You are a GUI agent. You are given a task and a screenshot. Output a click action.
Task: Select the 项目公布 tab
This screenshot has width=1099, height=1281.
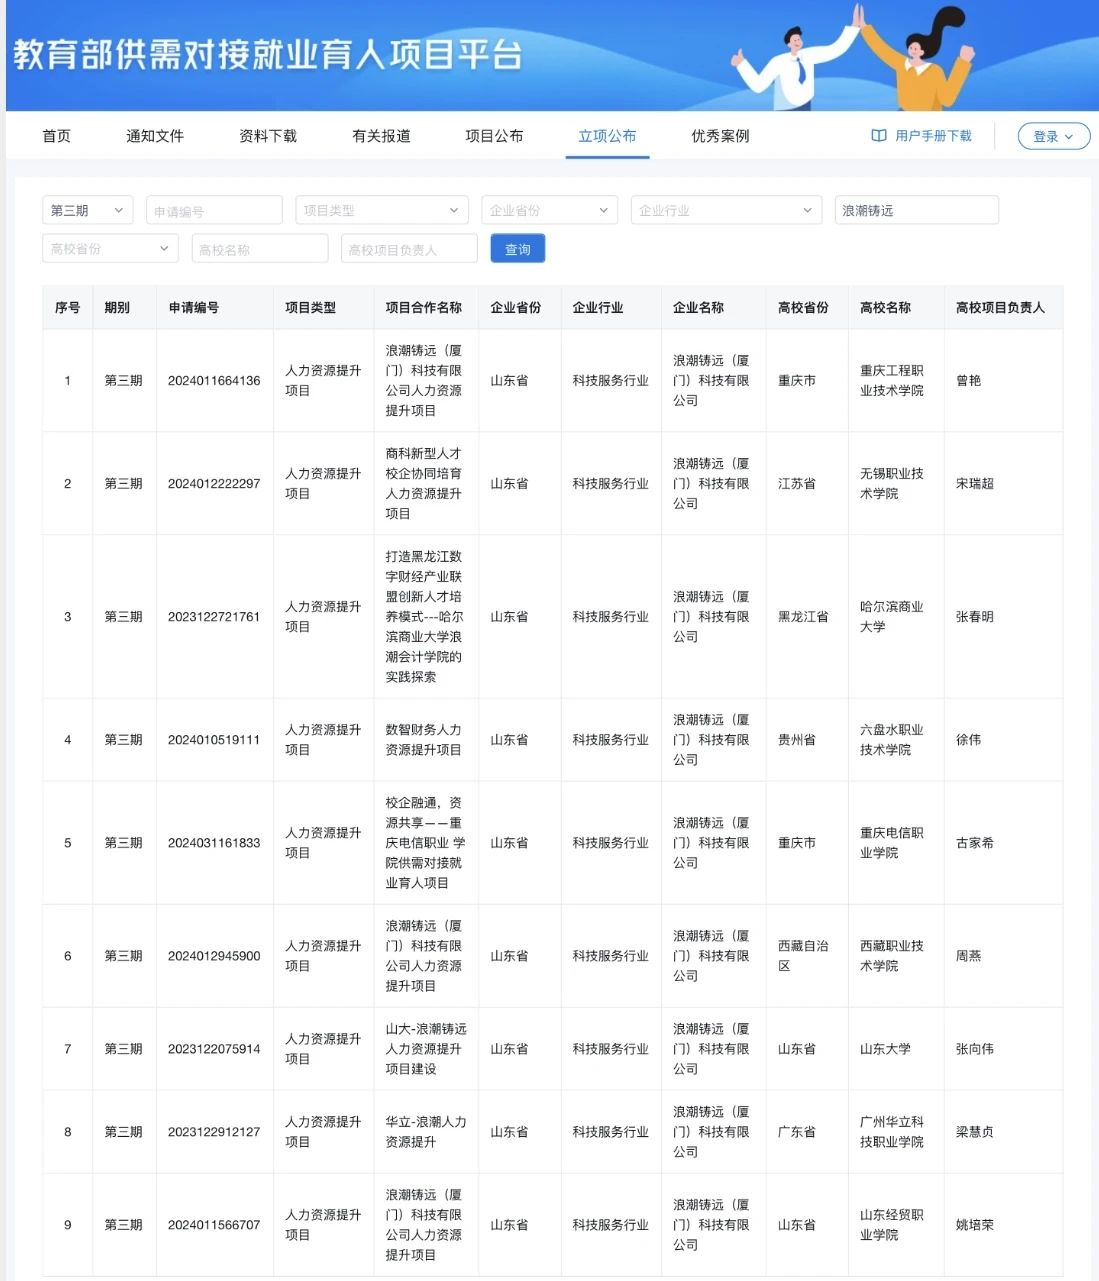494,136
